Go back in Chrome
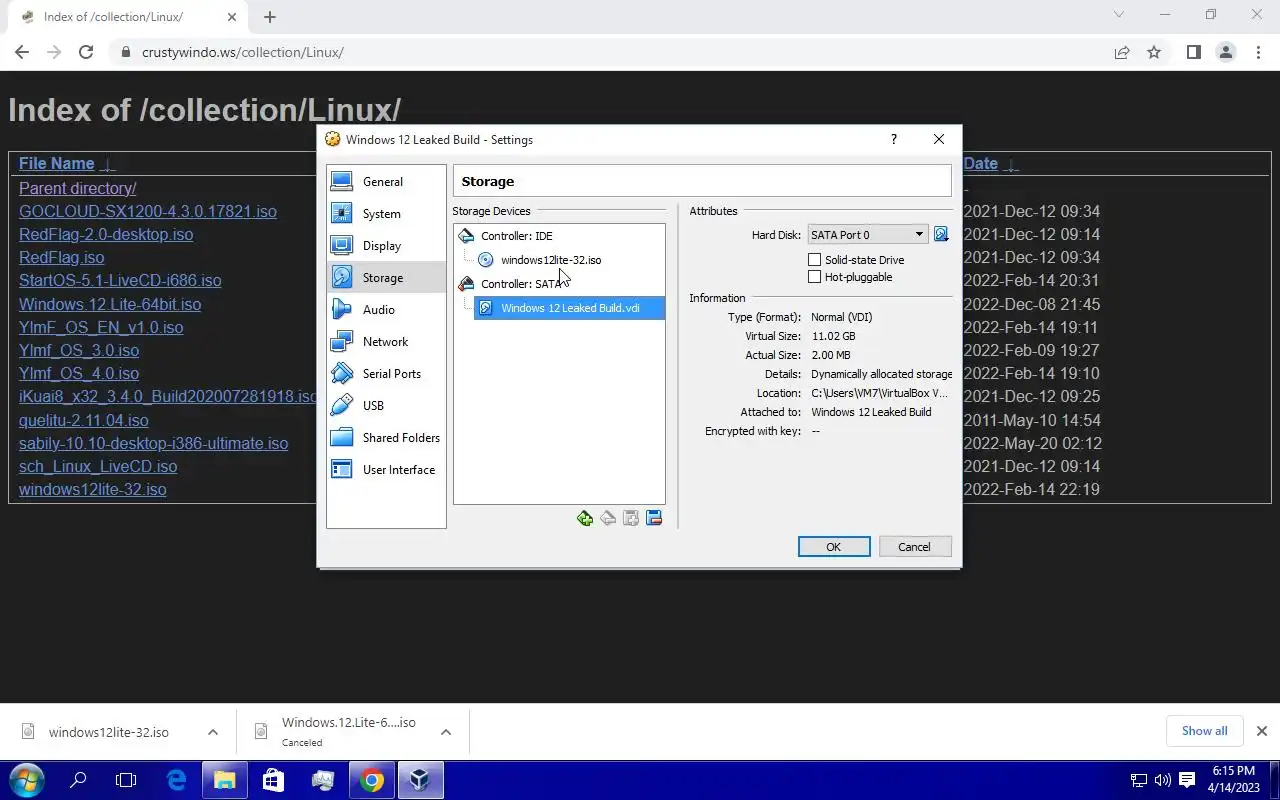The width and height of the screenshot is (1280, 800). 22,52
